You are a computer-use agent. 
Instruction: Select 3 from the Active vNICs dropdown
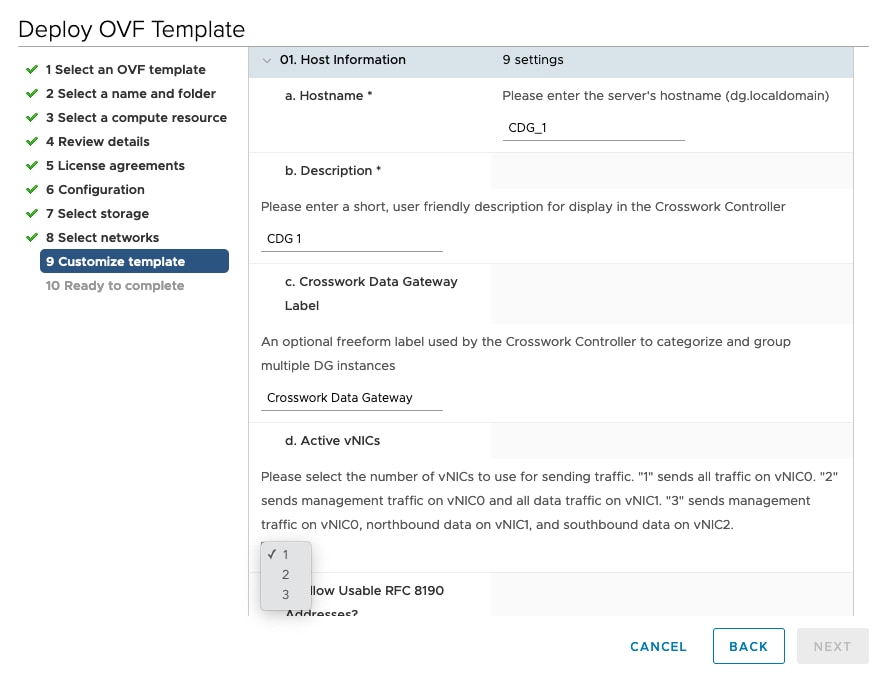286,592
